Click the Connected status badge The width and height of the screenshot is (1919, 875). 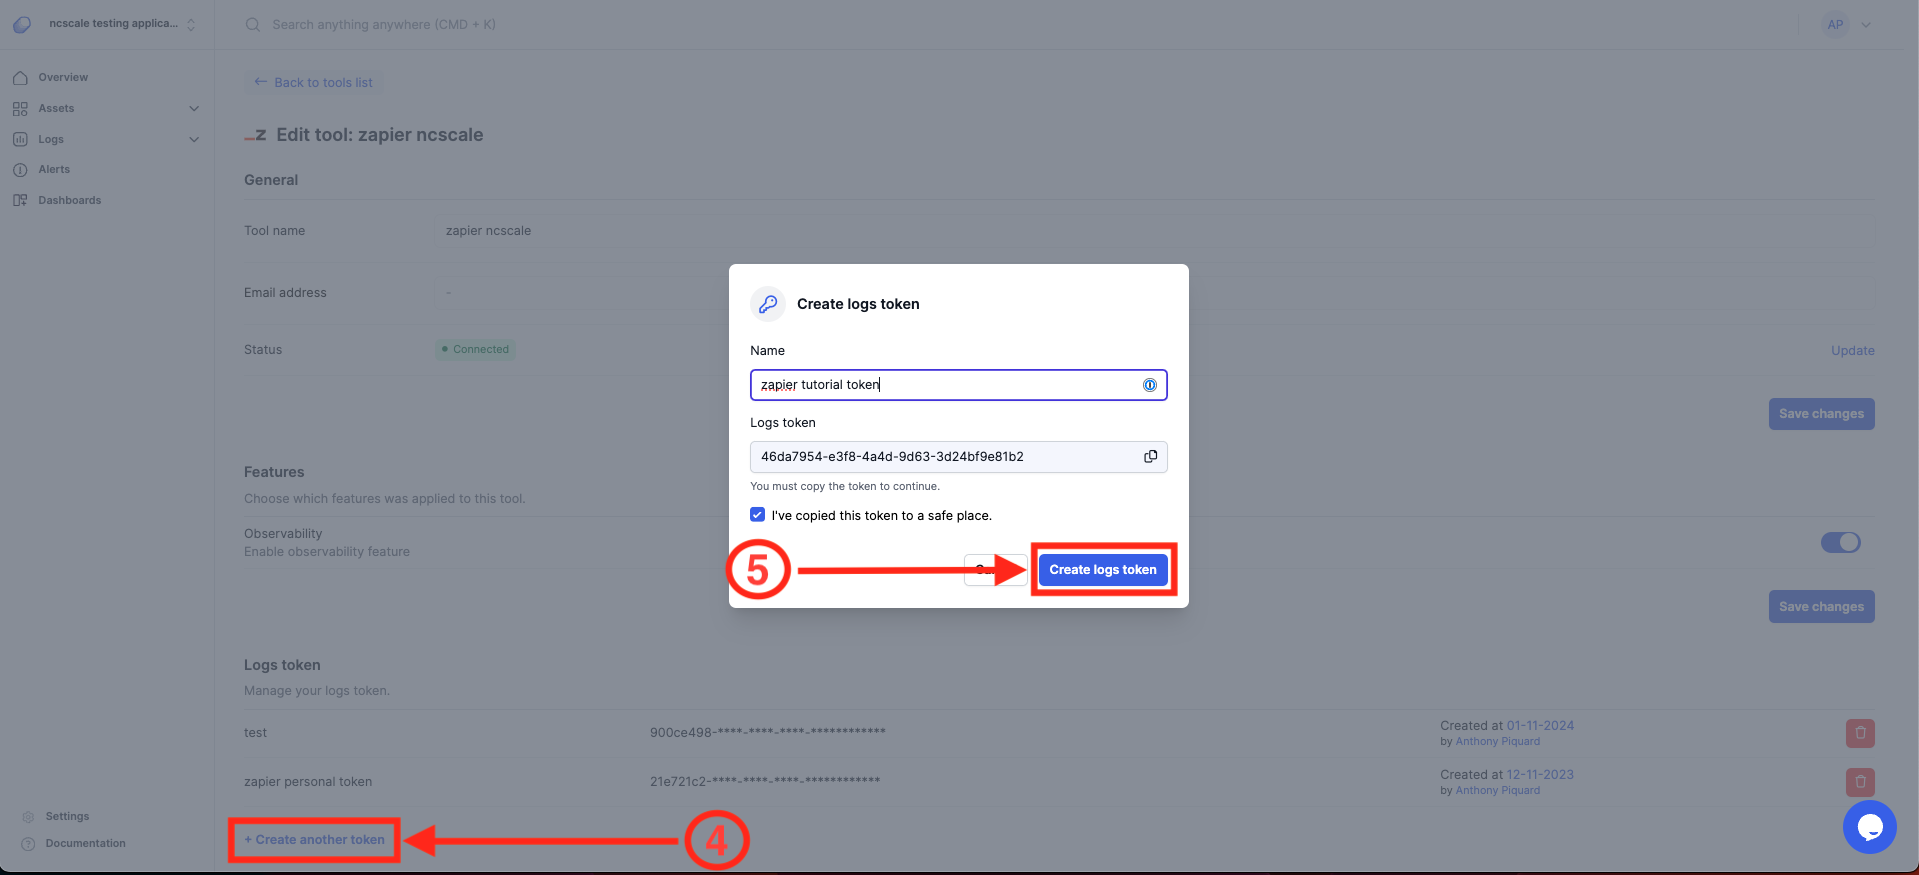476,350
